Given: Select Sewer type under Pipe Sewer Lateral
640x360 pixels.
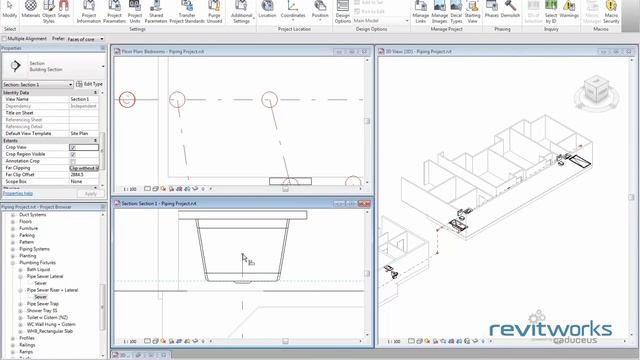Looking at the screenshot, I should click(40, 283).
